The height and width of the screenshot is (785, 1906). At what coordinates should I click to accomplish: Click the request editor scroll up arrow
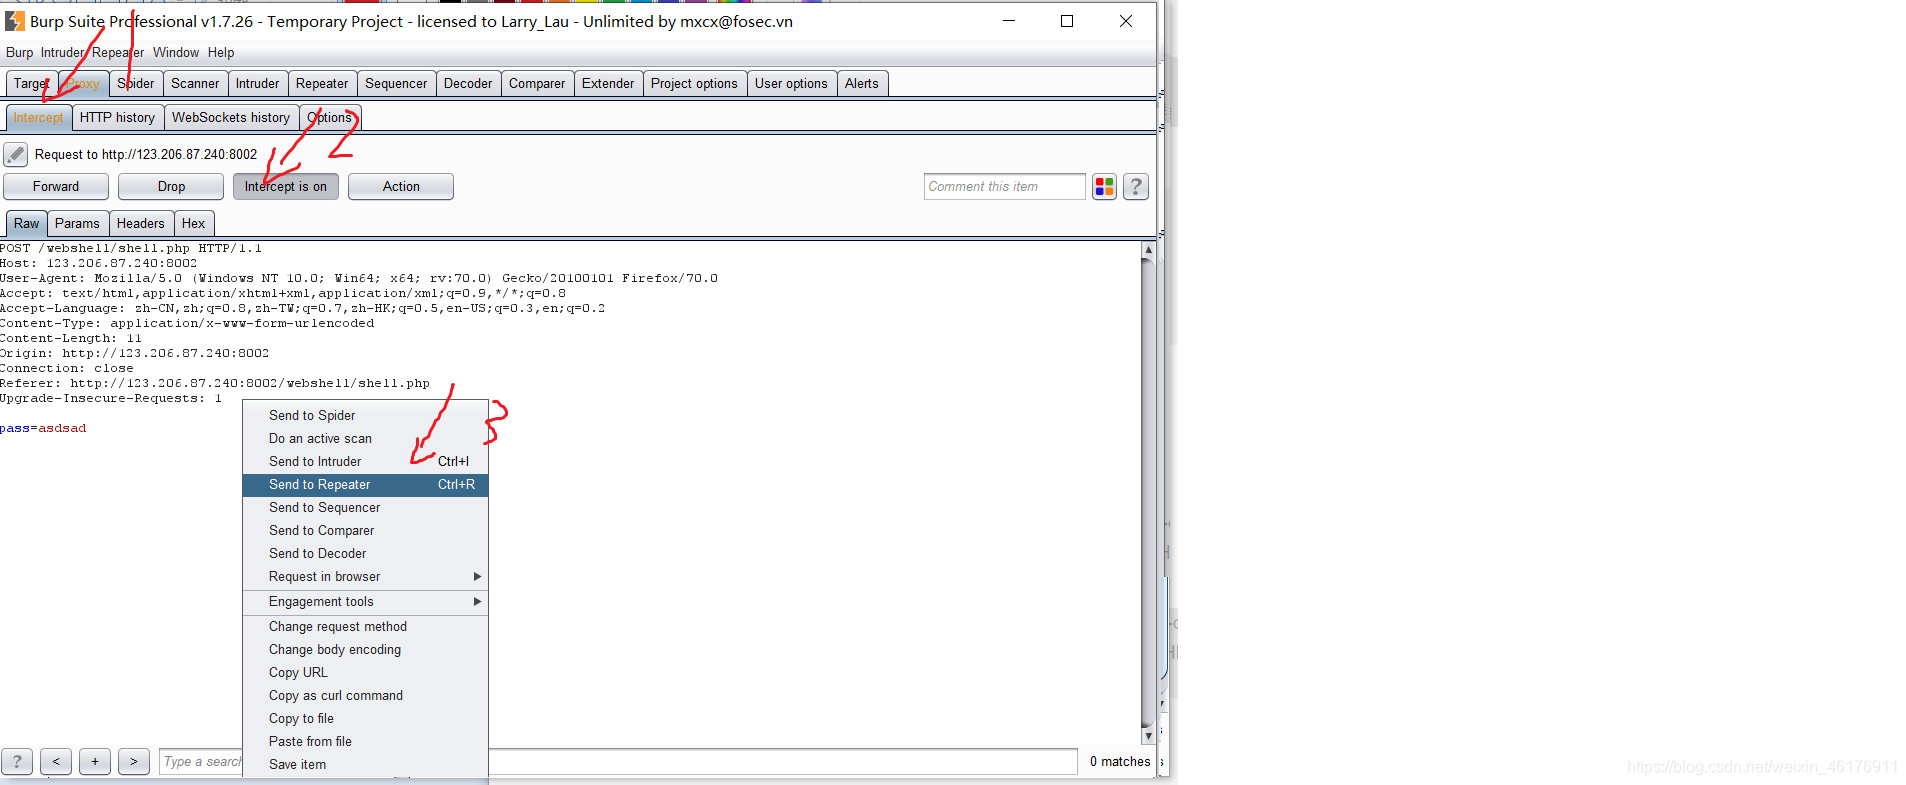click(x=1148, y=249)
